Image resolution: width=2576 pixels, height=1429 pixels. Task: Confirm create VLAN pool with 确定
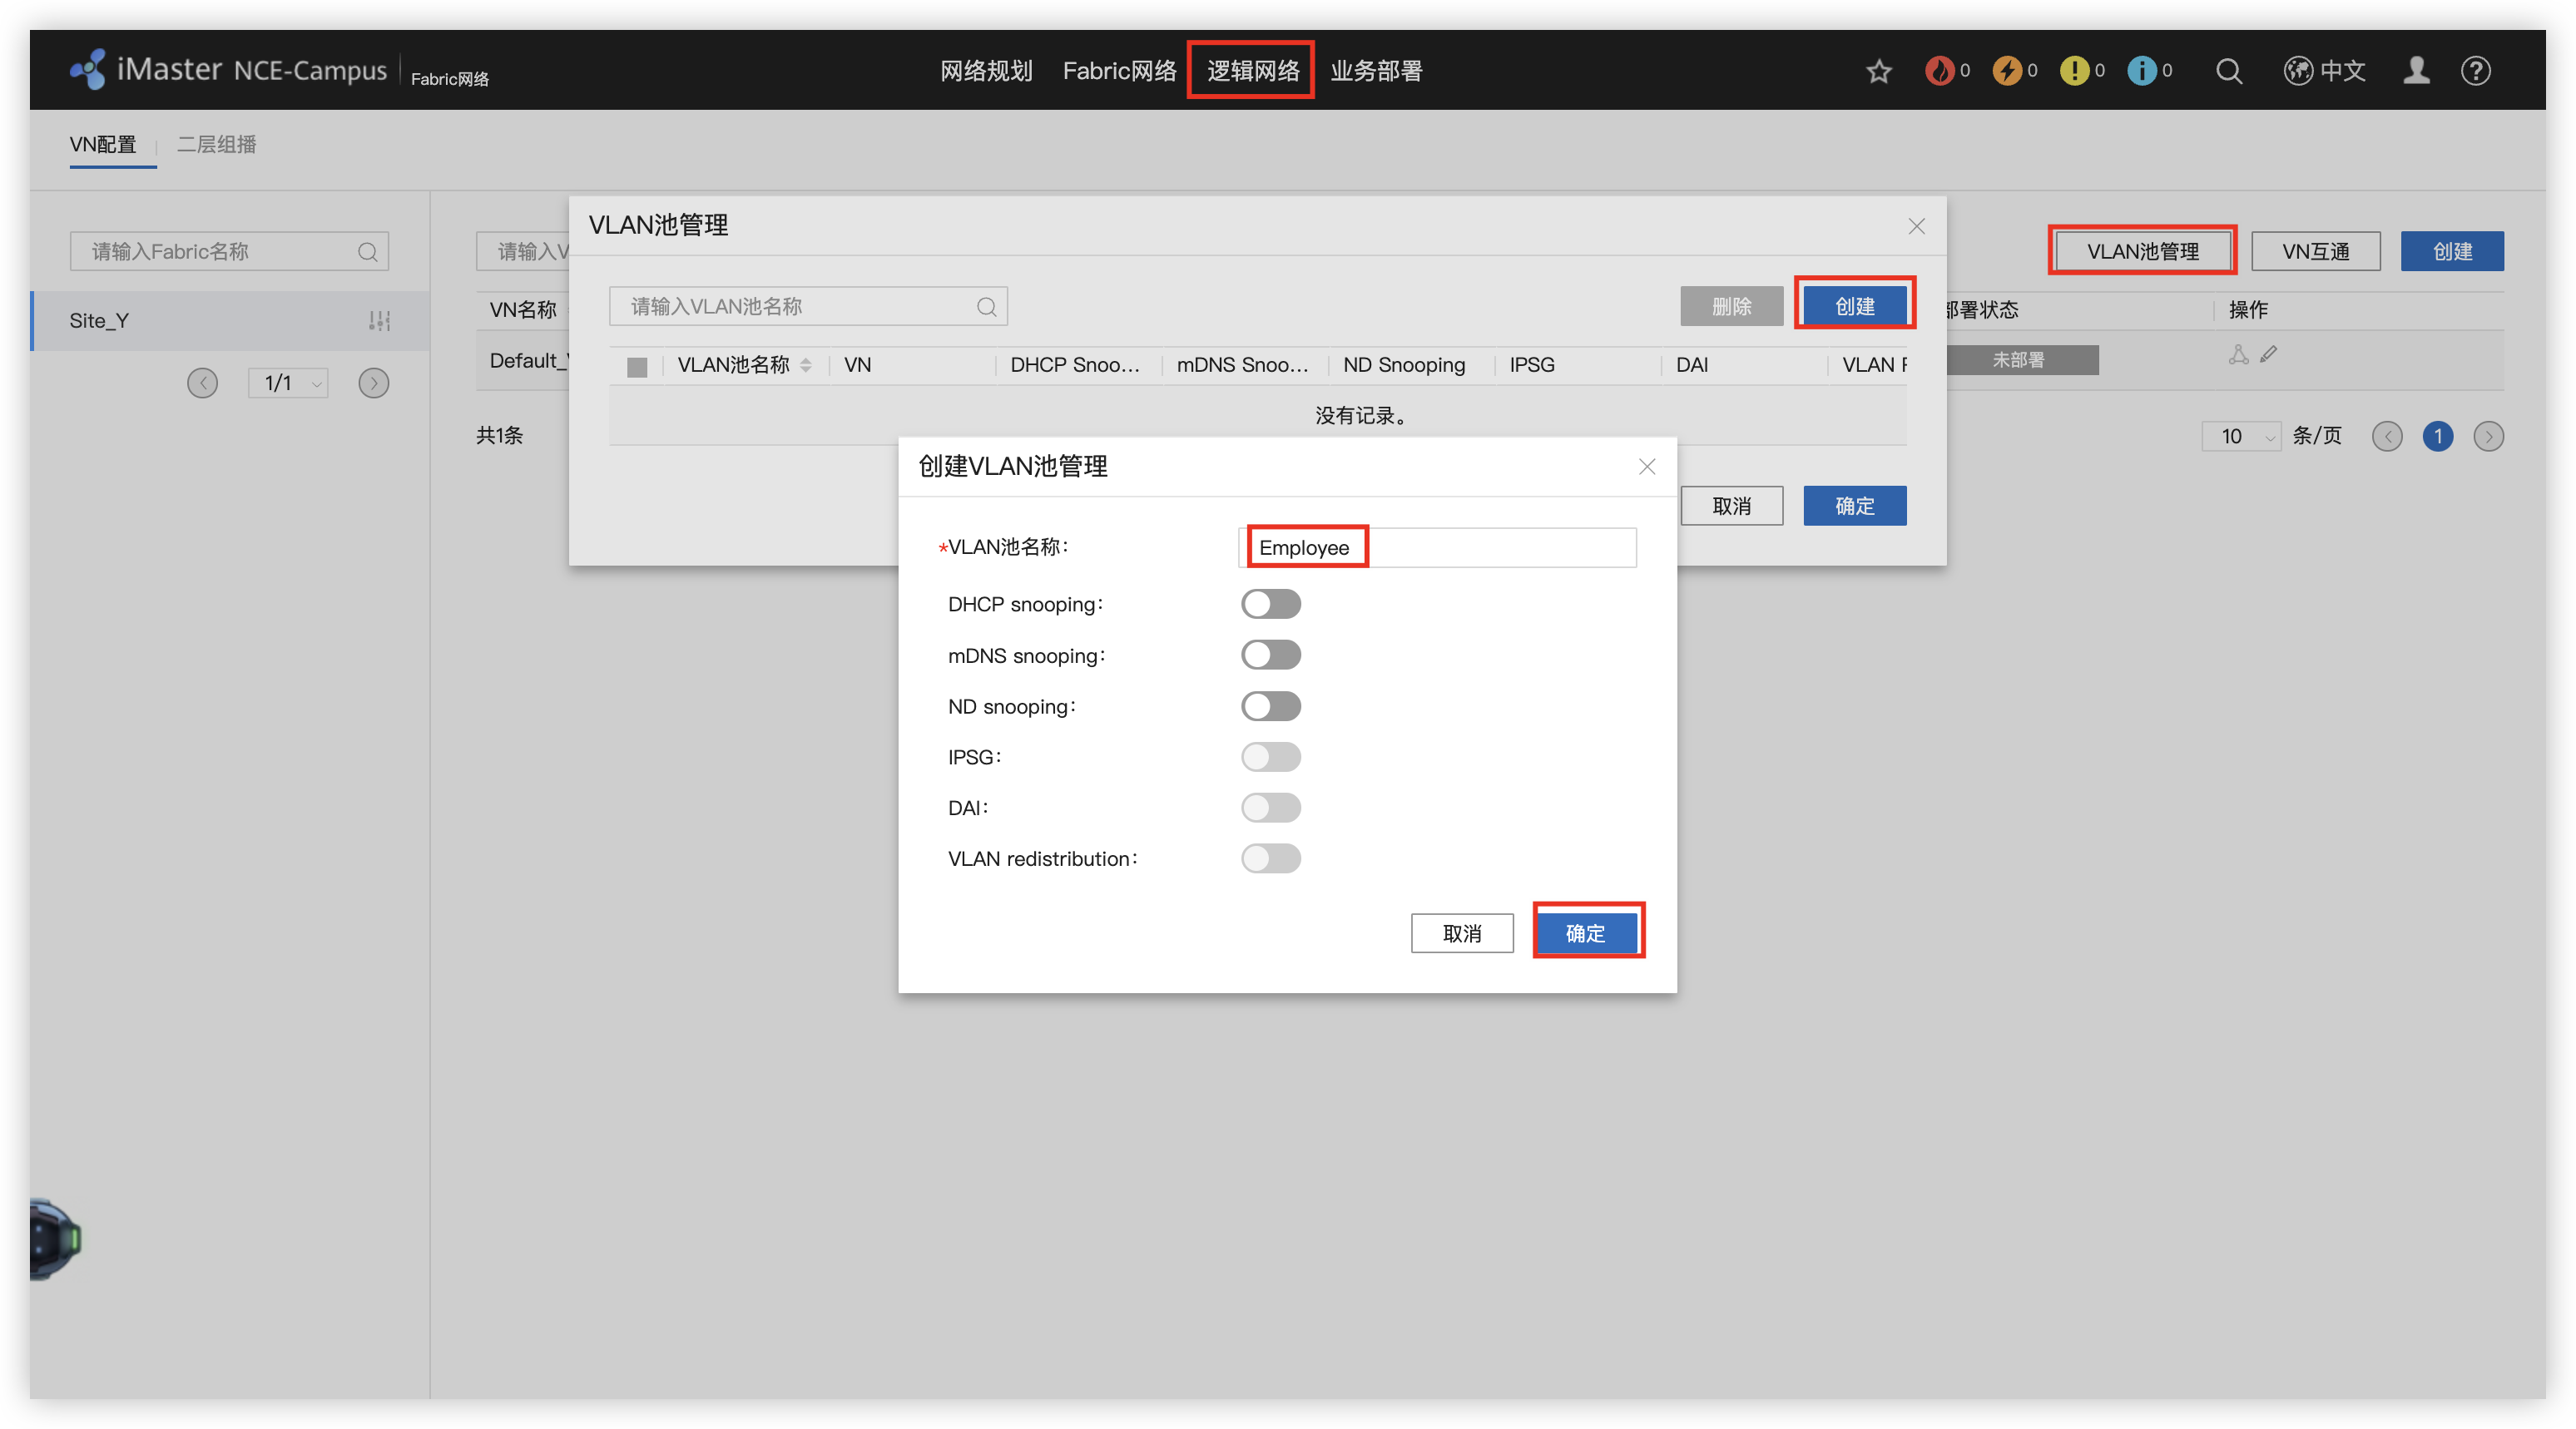tap(1585, 933)
